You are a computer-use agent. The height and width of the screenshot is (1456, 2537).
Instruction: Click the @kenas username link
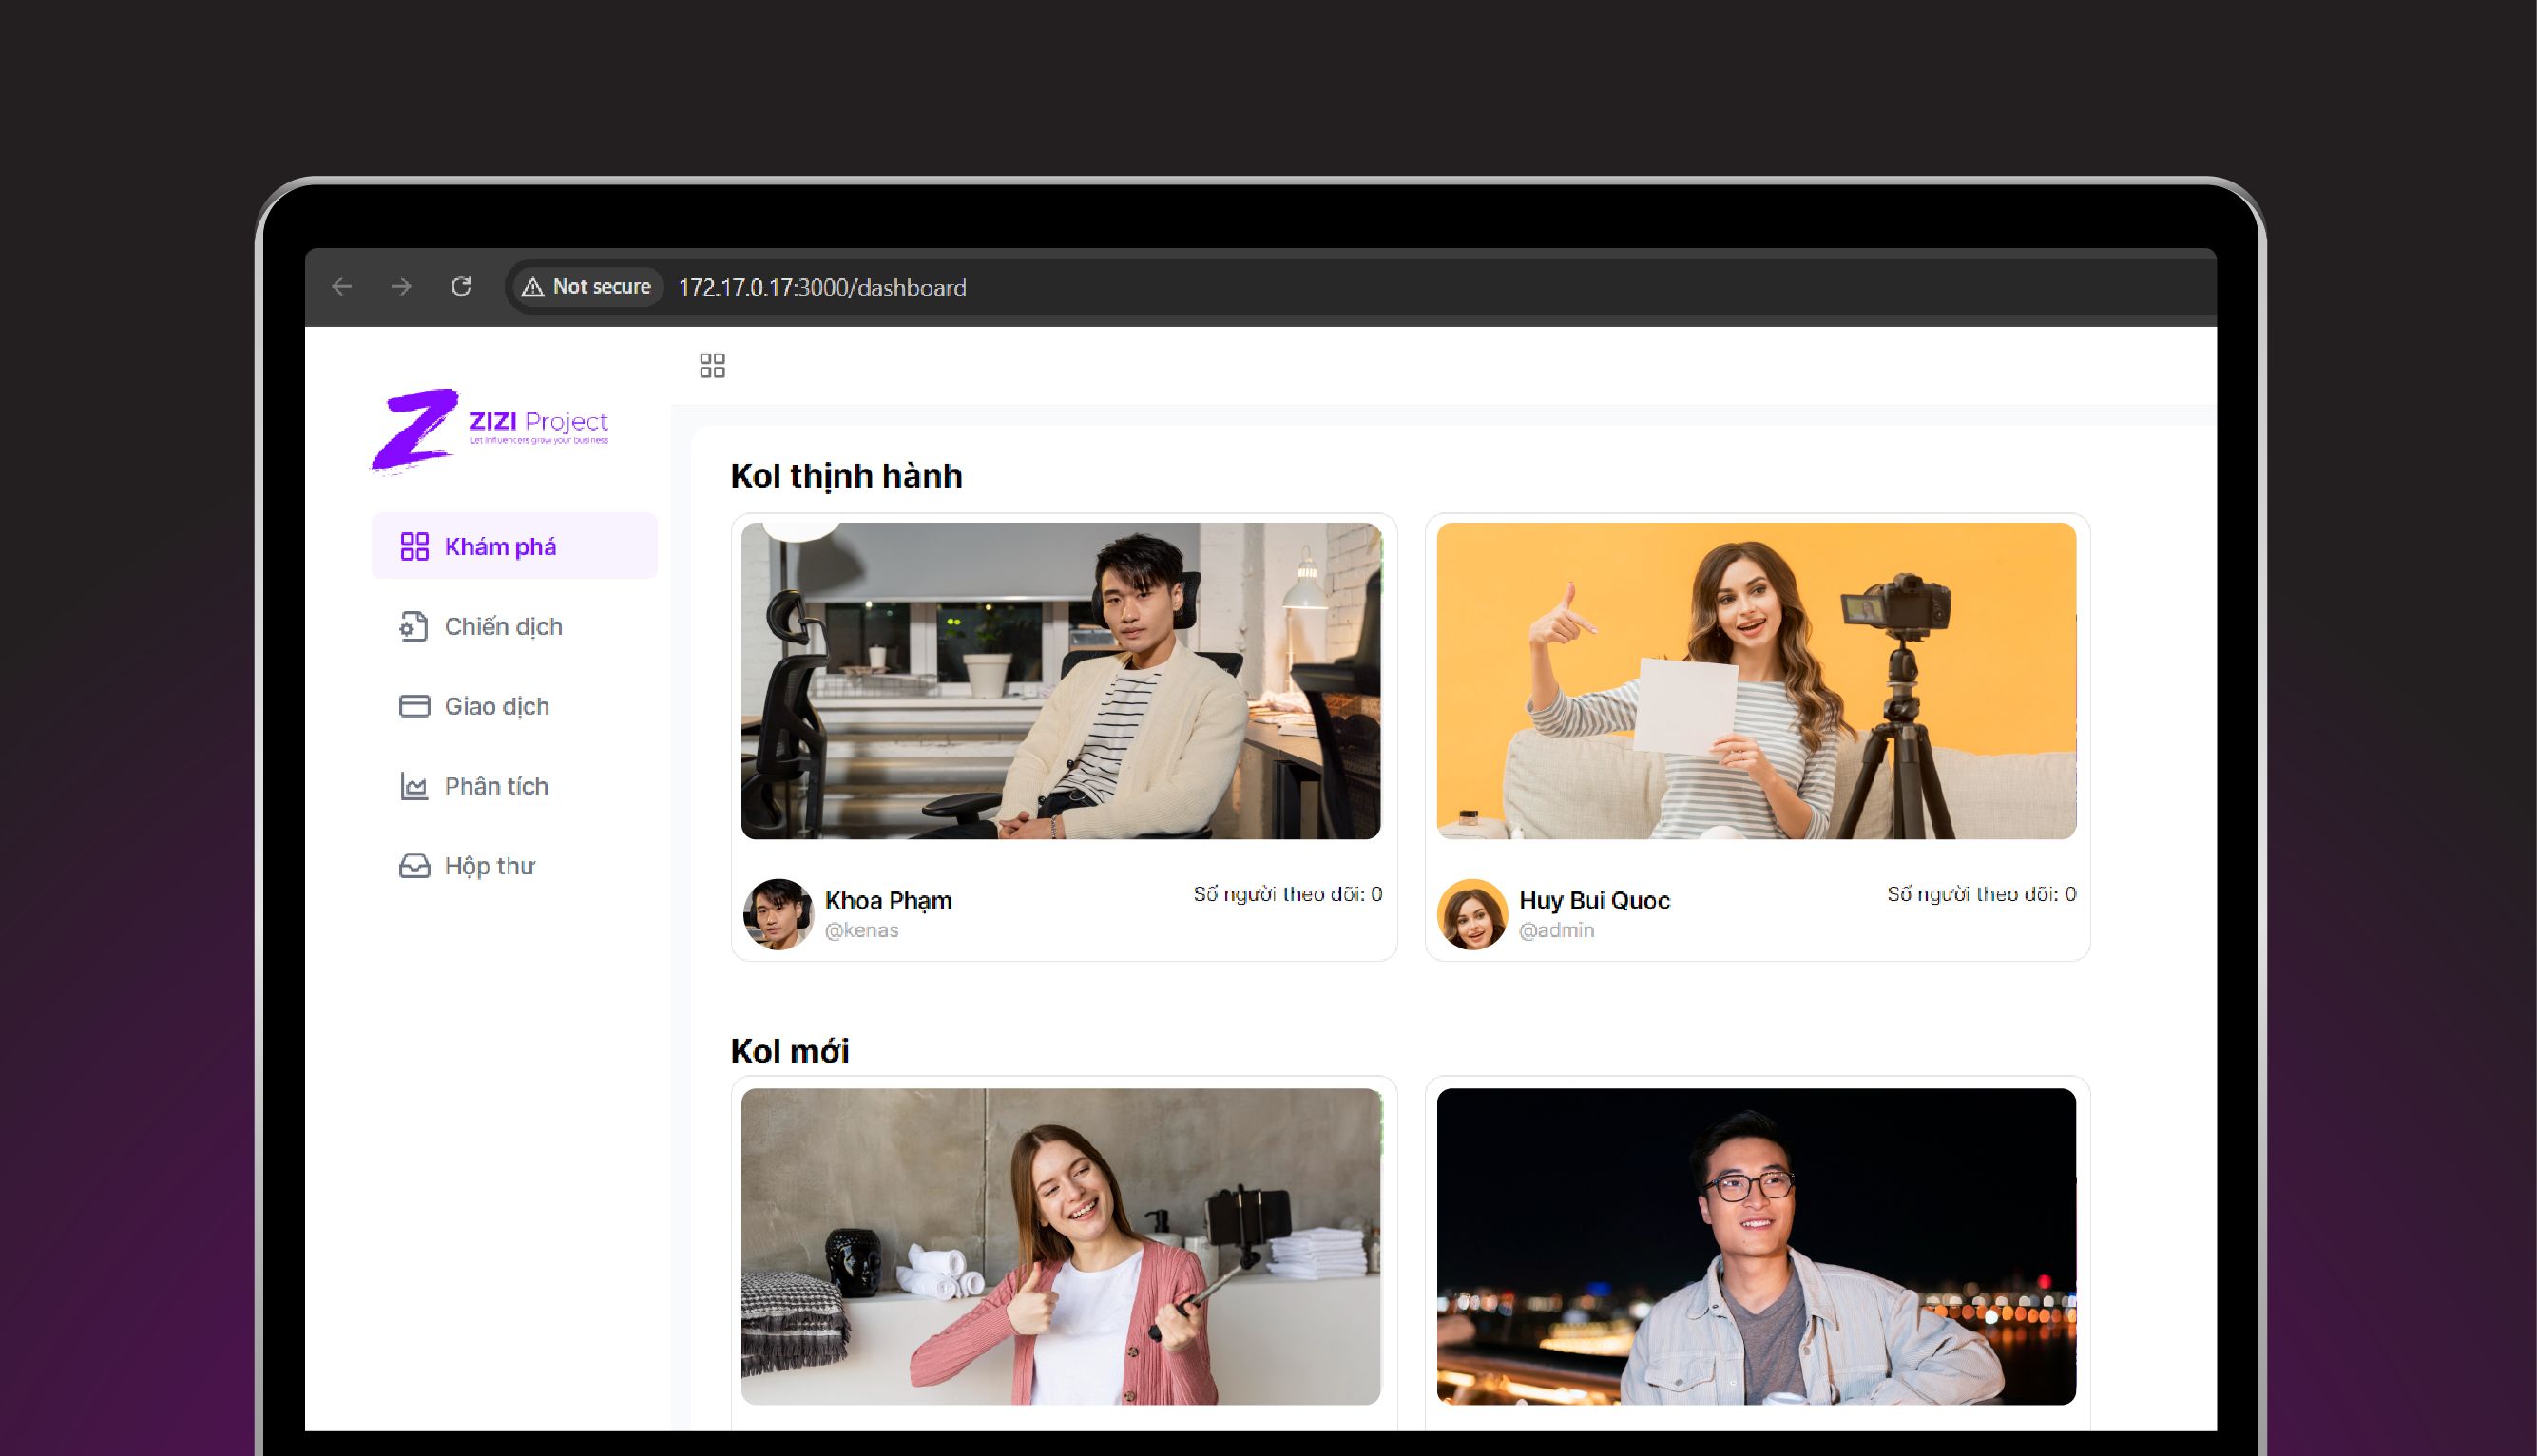(x=861, y=930)
